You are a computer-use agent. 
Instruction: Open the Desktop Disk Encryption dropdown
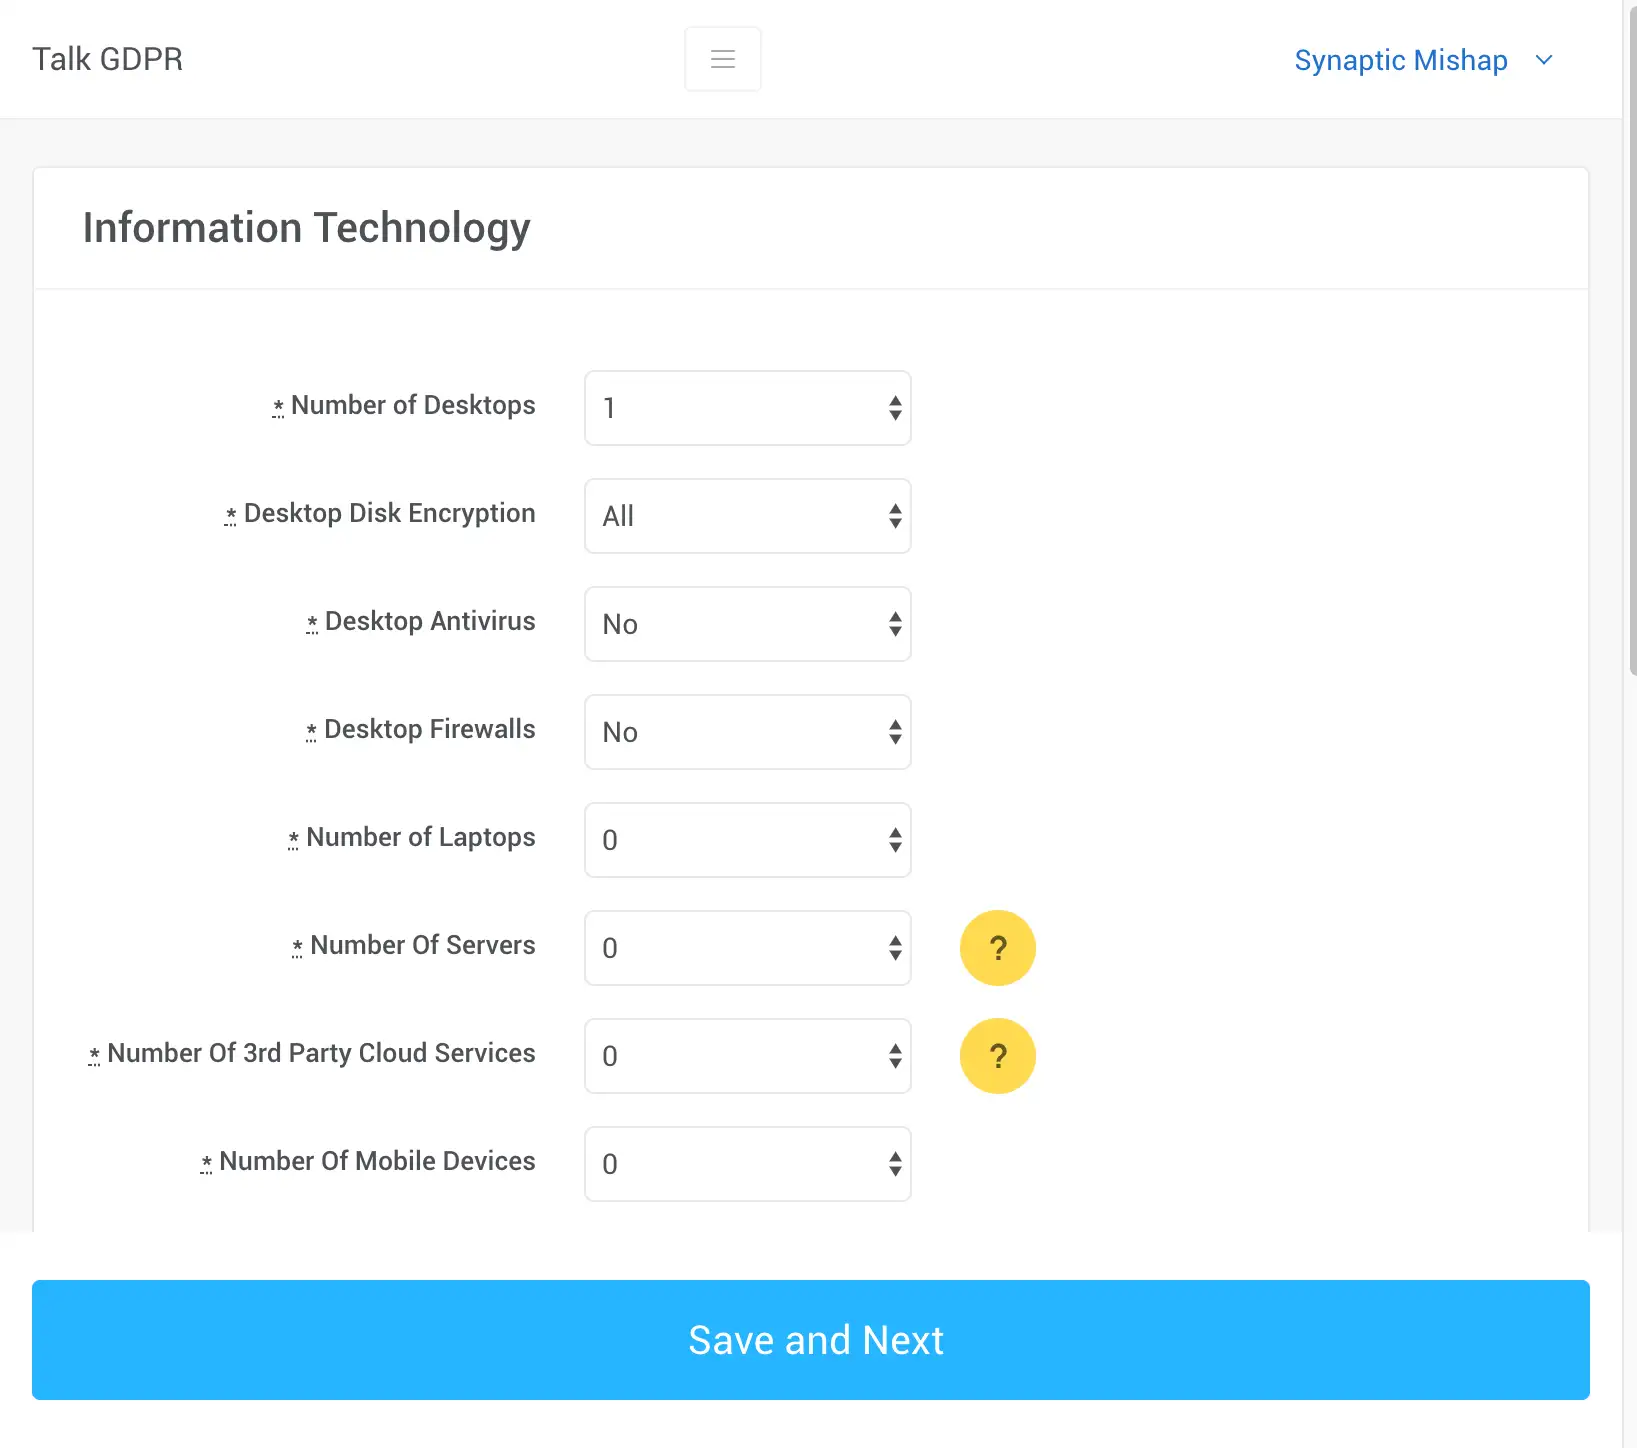click(x=747, y=516)
